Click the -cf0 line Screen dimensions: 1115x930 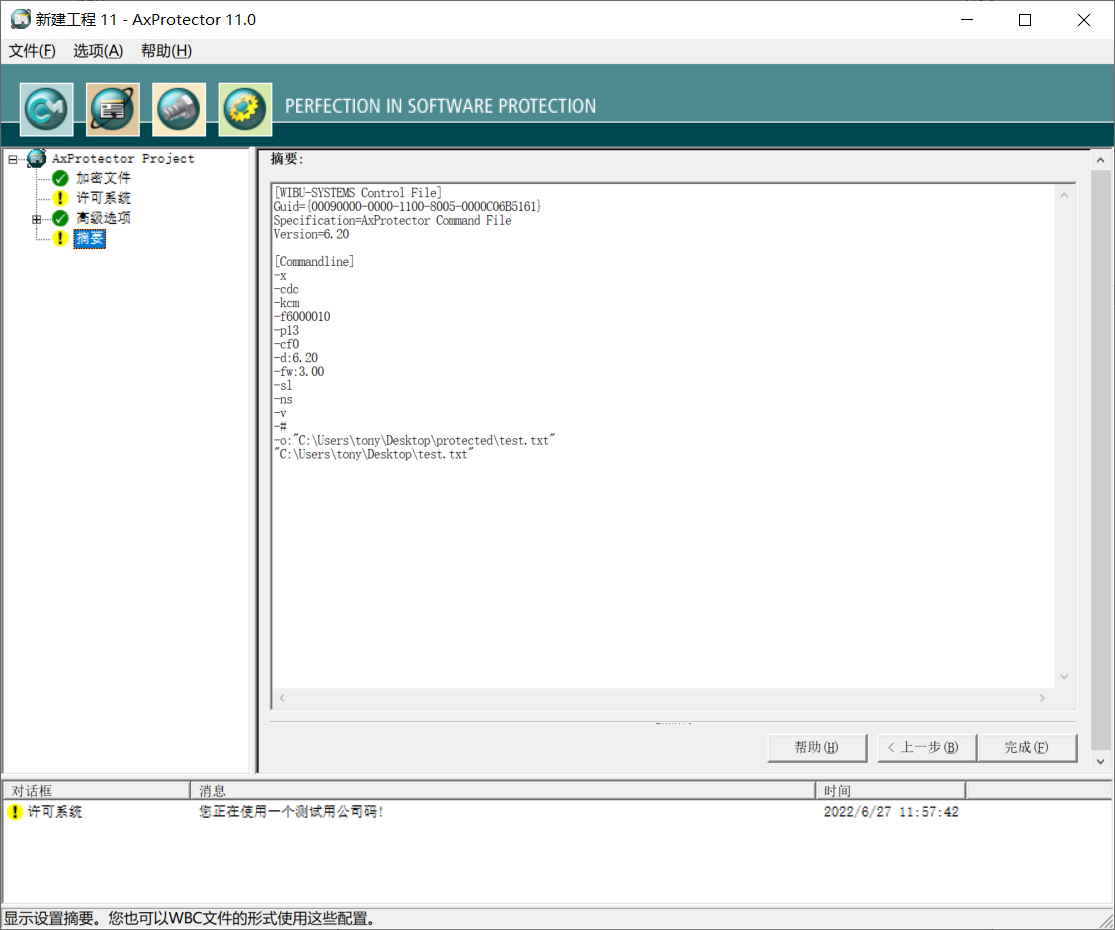tap(287, 344)
